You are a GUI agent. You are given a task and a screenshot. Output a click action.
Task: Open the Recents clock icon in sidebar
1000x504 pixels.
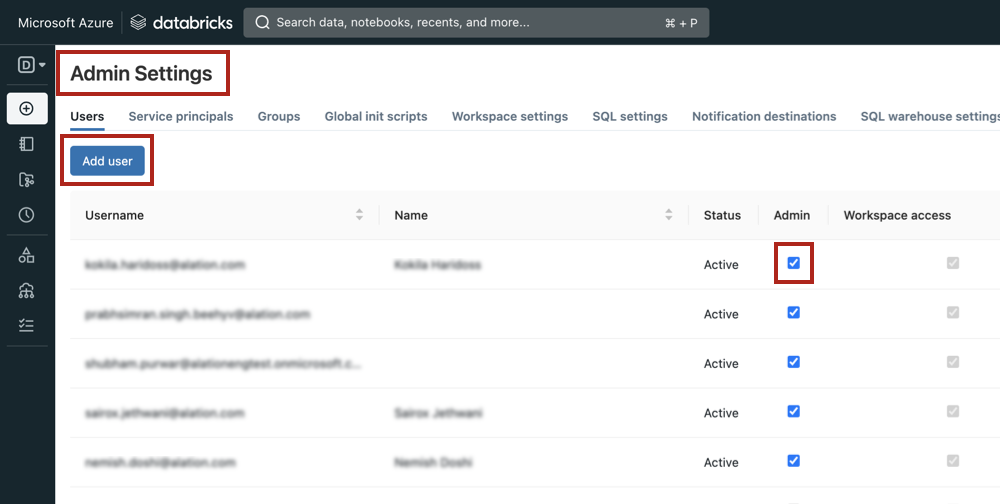26,215
